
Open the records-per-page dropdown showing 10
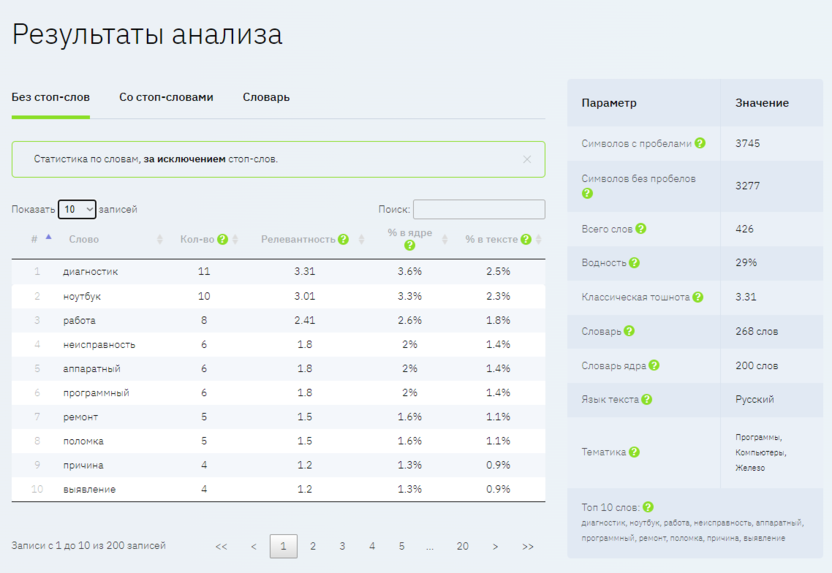click(77, 210)
